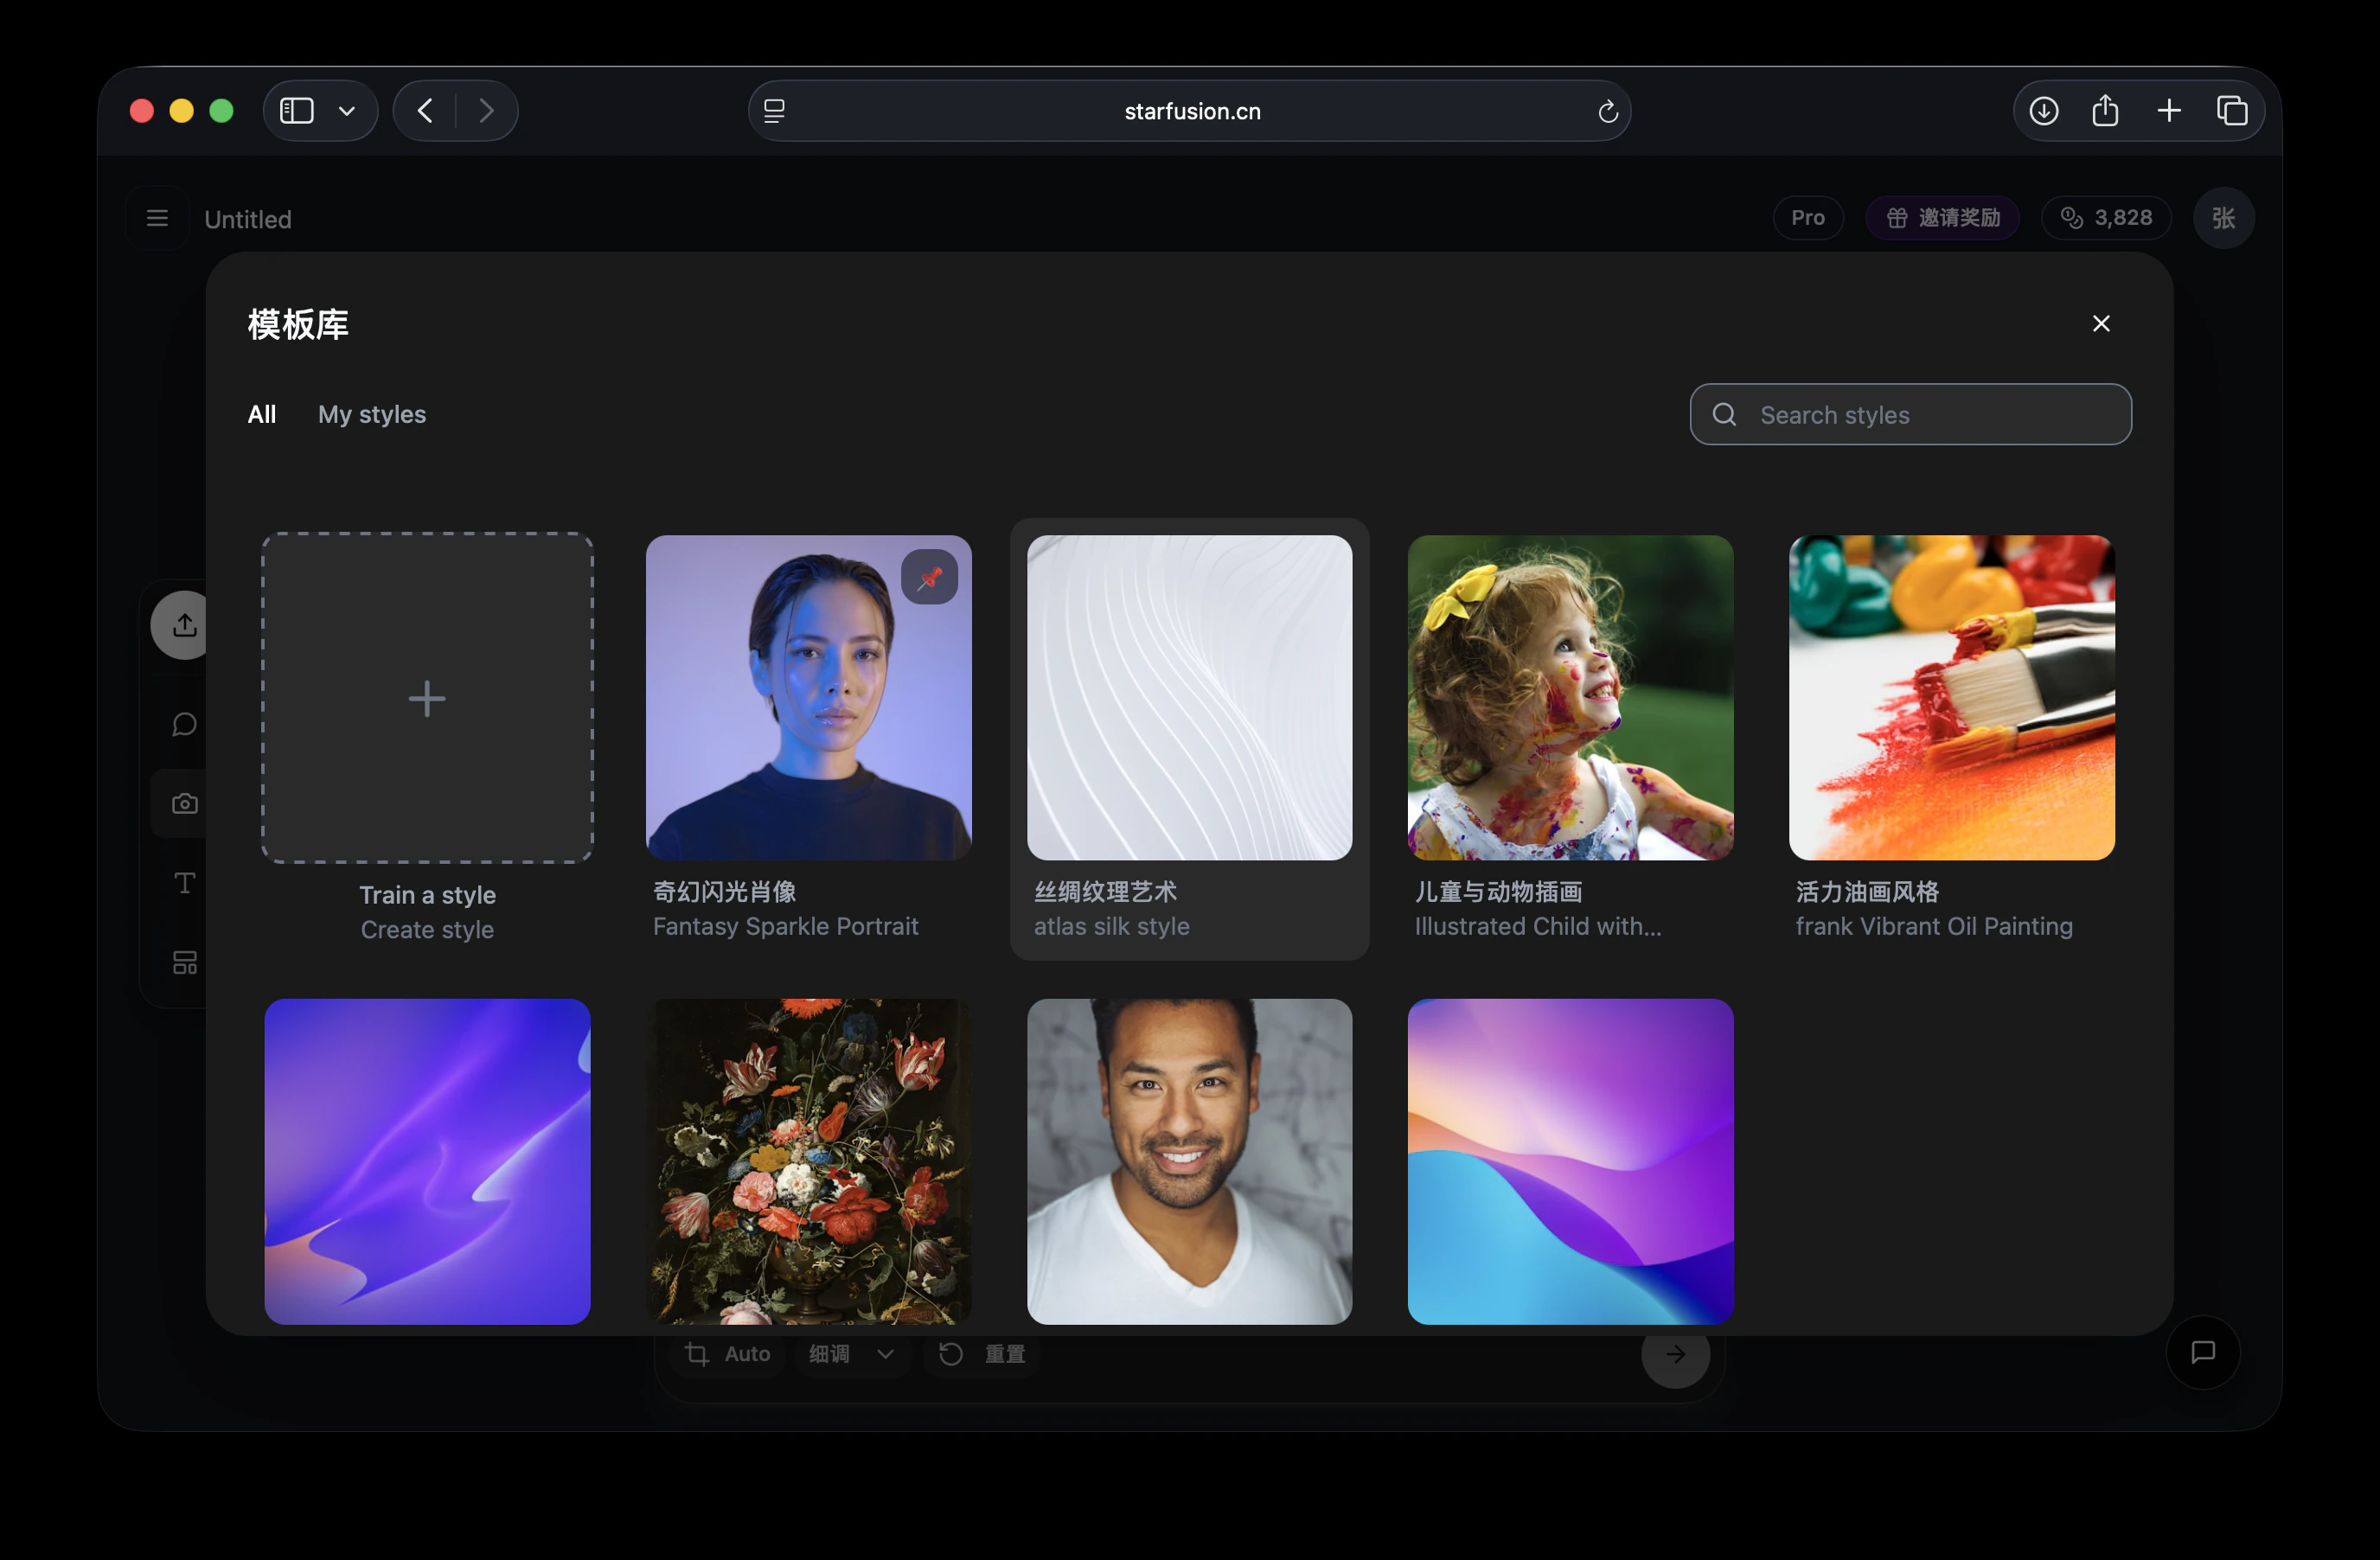The image size is (2380, 1560).
Task: Toggle pin on Fantasy Sparkle Portrait
Action: pyautogui.click(x=929, y=577)
